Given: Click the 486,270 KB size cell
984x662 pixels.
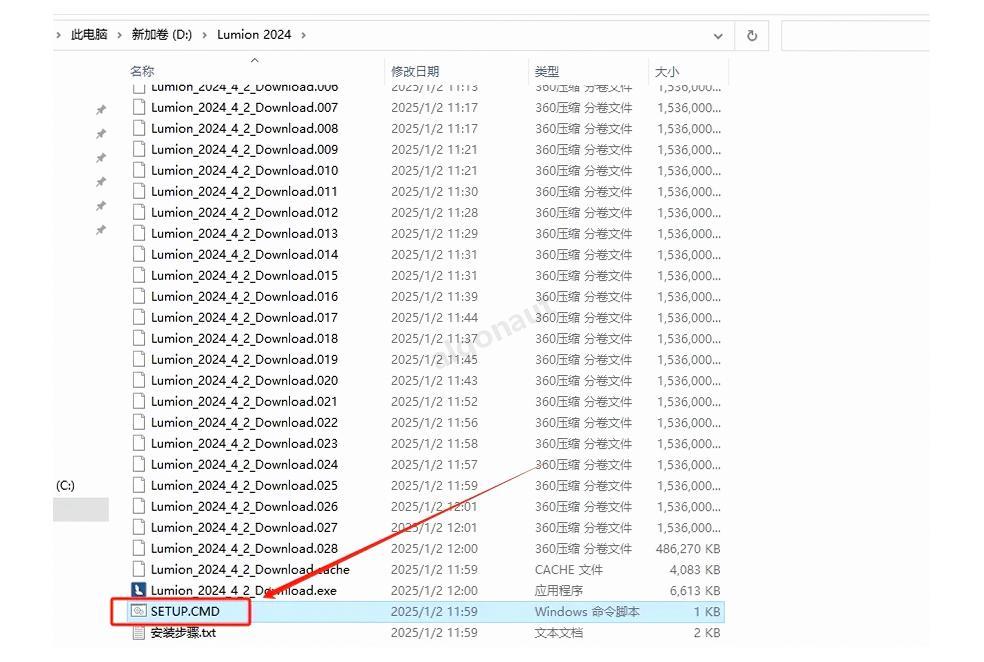Looking at the screenshot, I should (688, 548).
